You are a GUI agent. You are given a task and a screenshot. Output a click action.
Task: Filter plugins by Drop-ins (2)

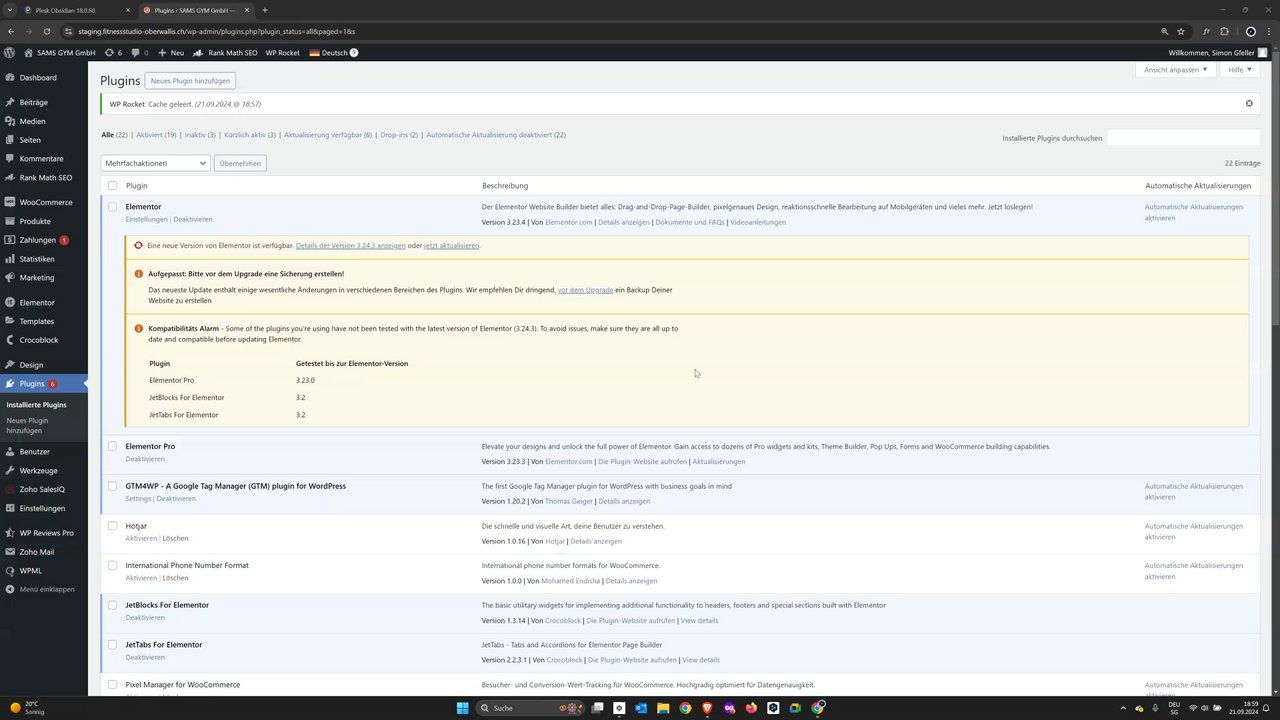399,135
